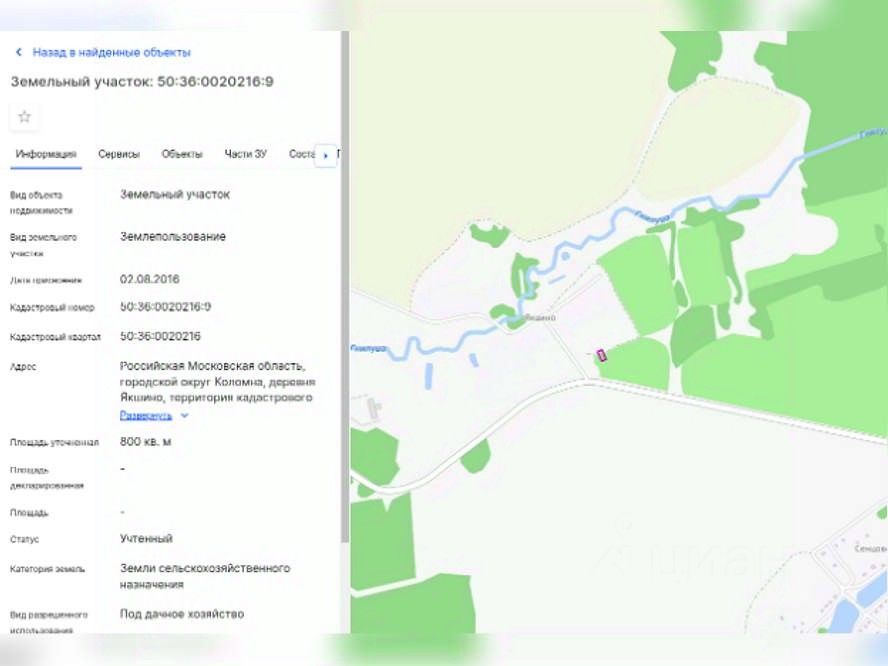888x666 pixels.
Task: Open the Части ЗУ tab
Action: click(246, 154)
